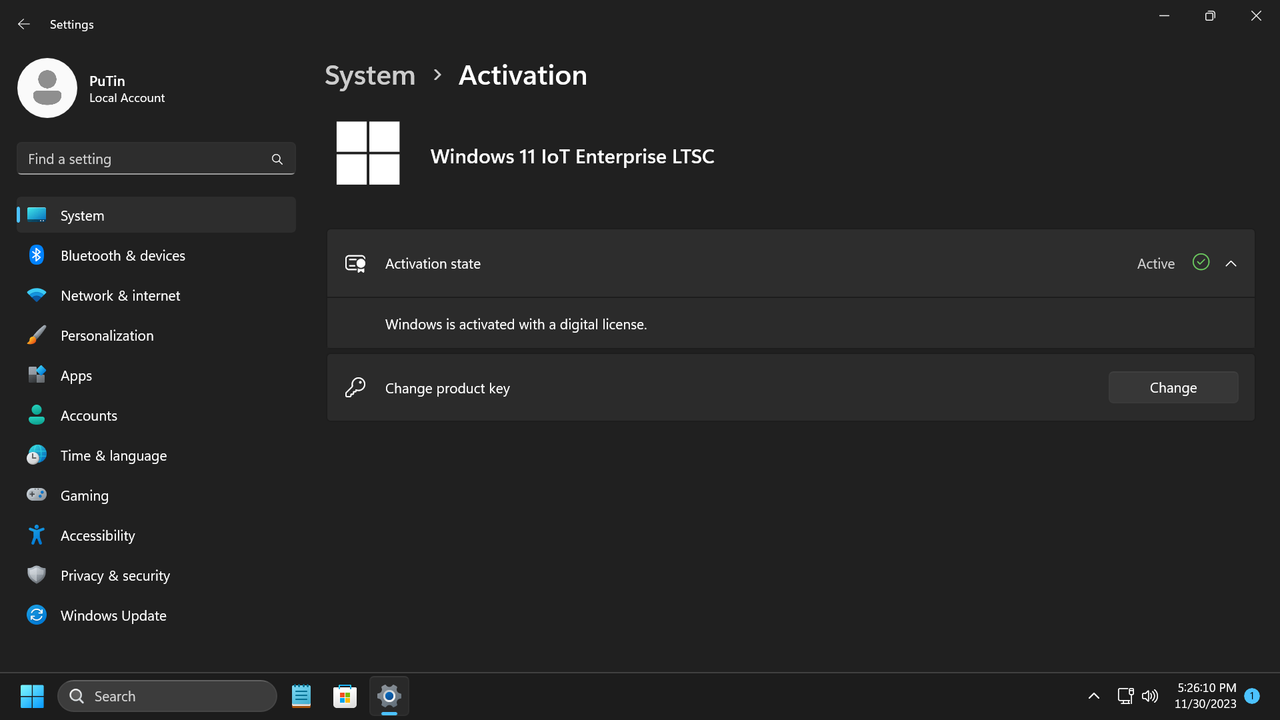Go back using the arrow button
Viewport: 1280px width, 720px height.
pos(23,23)
